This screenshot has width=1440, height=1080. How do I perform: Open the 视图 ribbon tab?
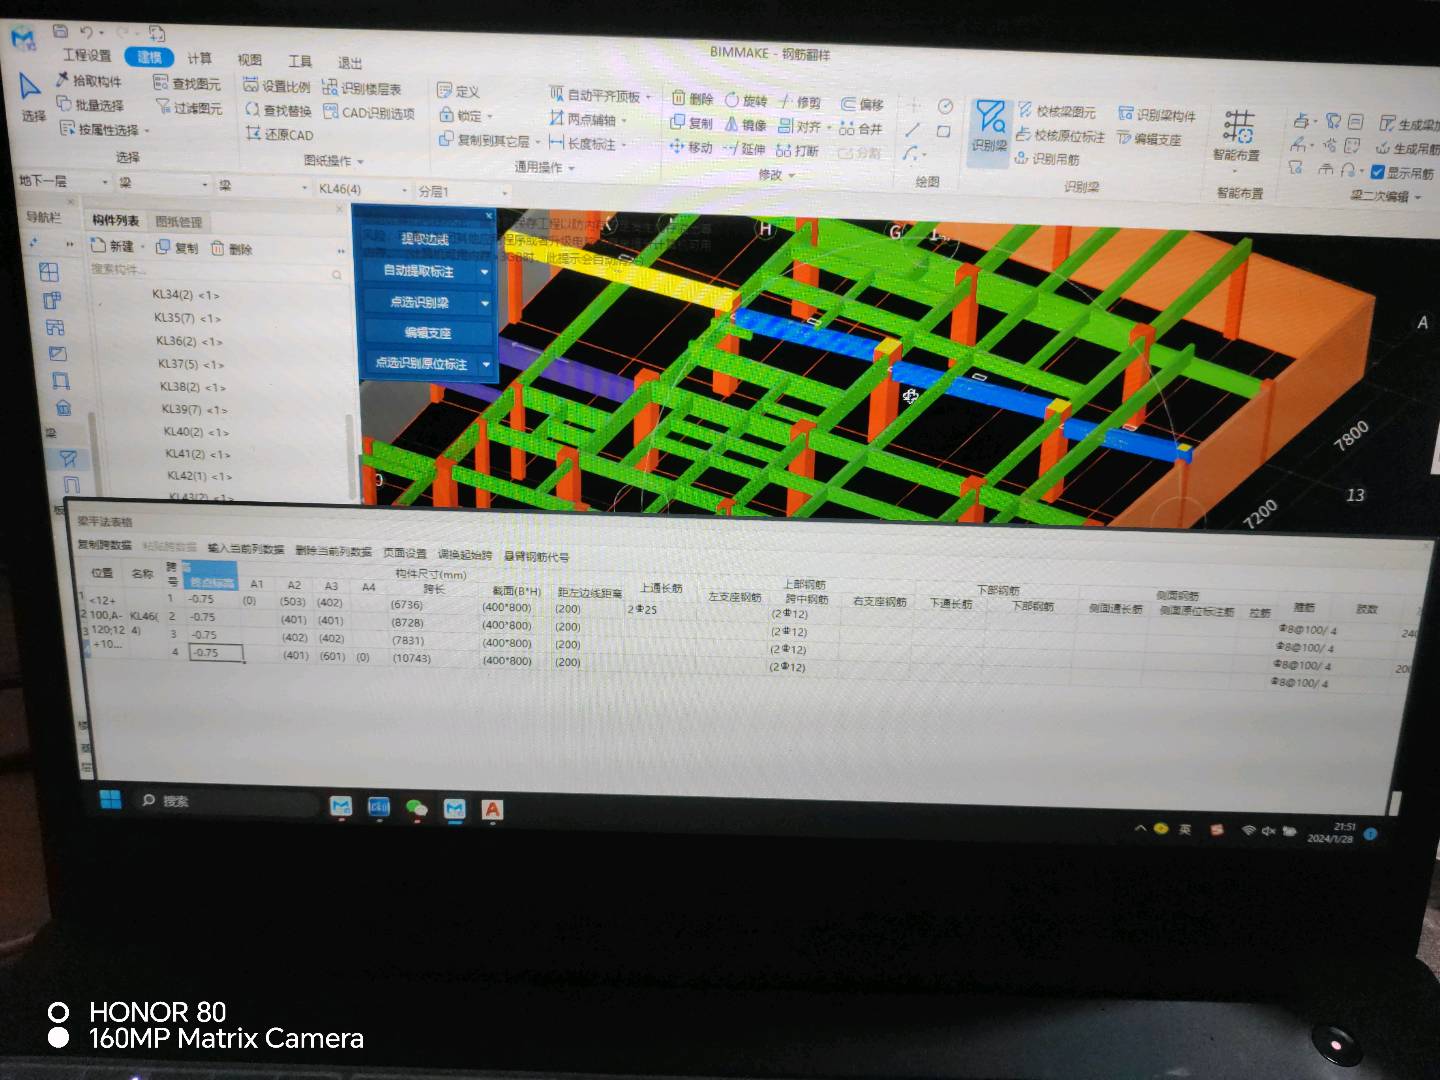250,60
